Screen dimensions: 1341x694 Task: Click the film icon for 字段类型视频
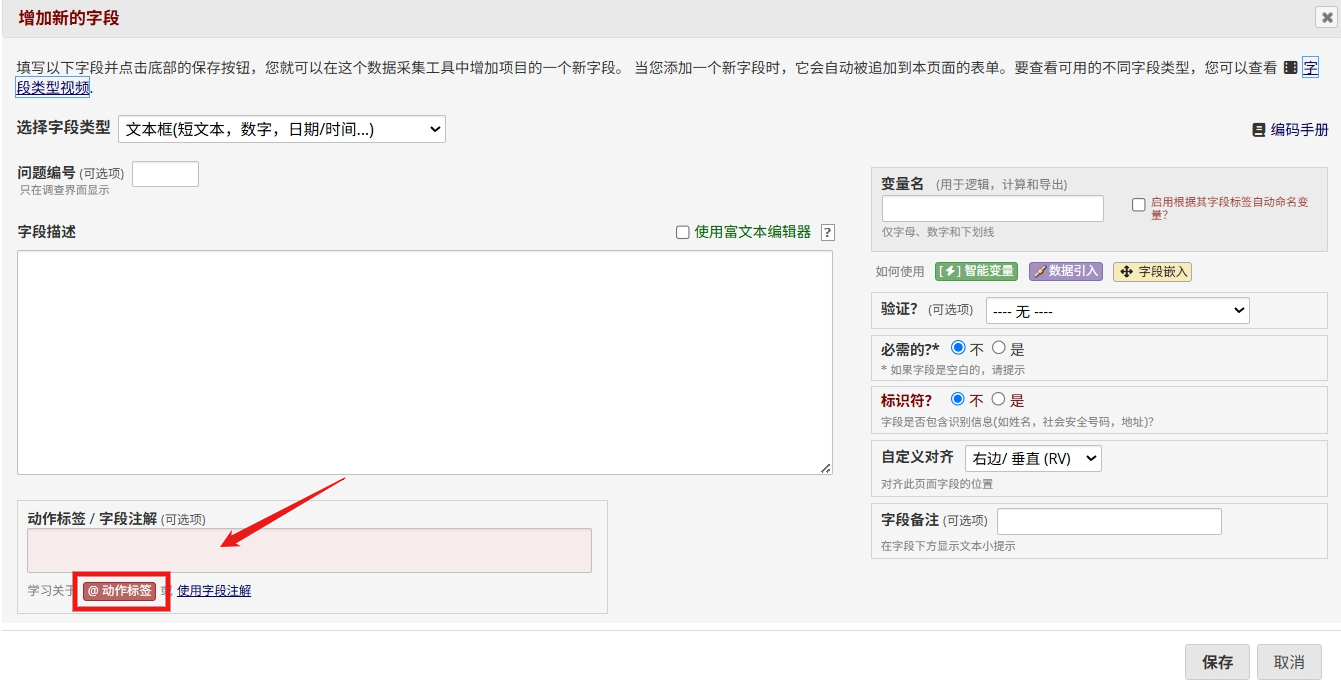[x=1291, y=68]
